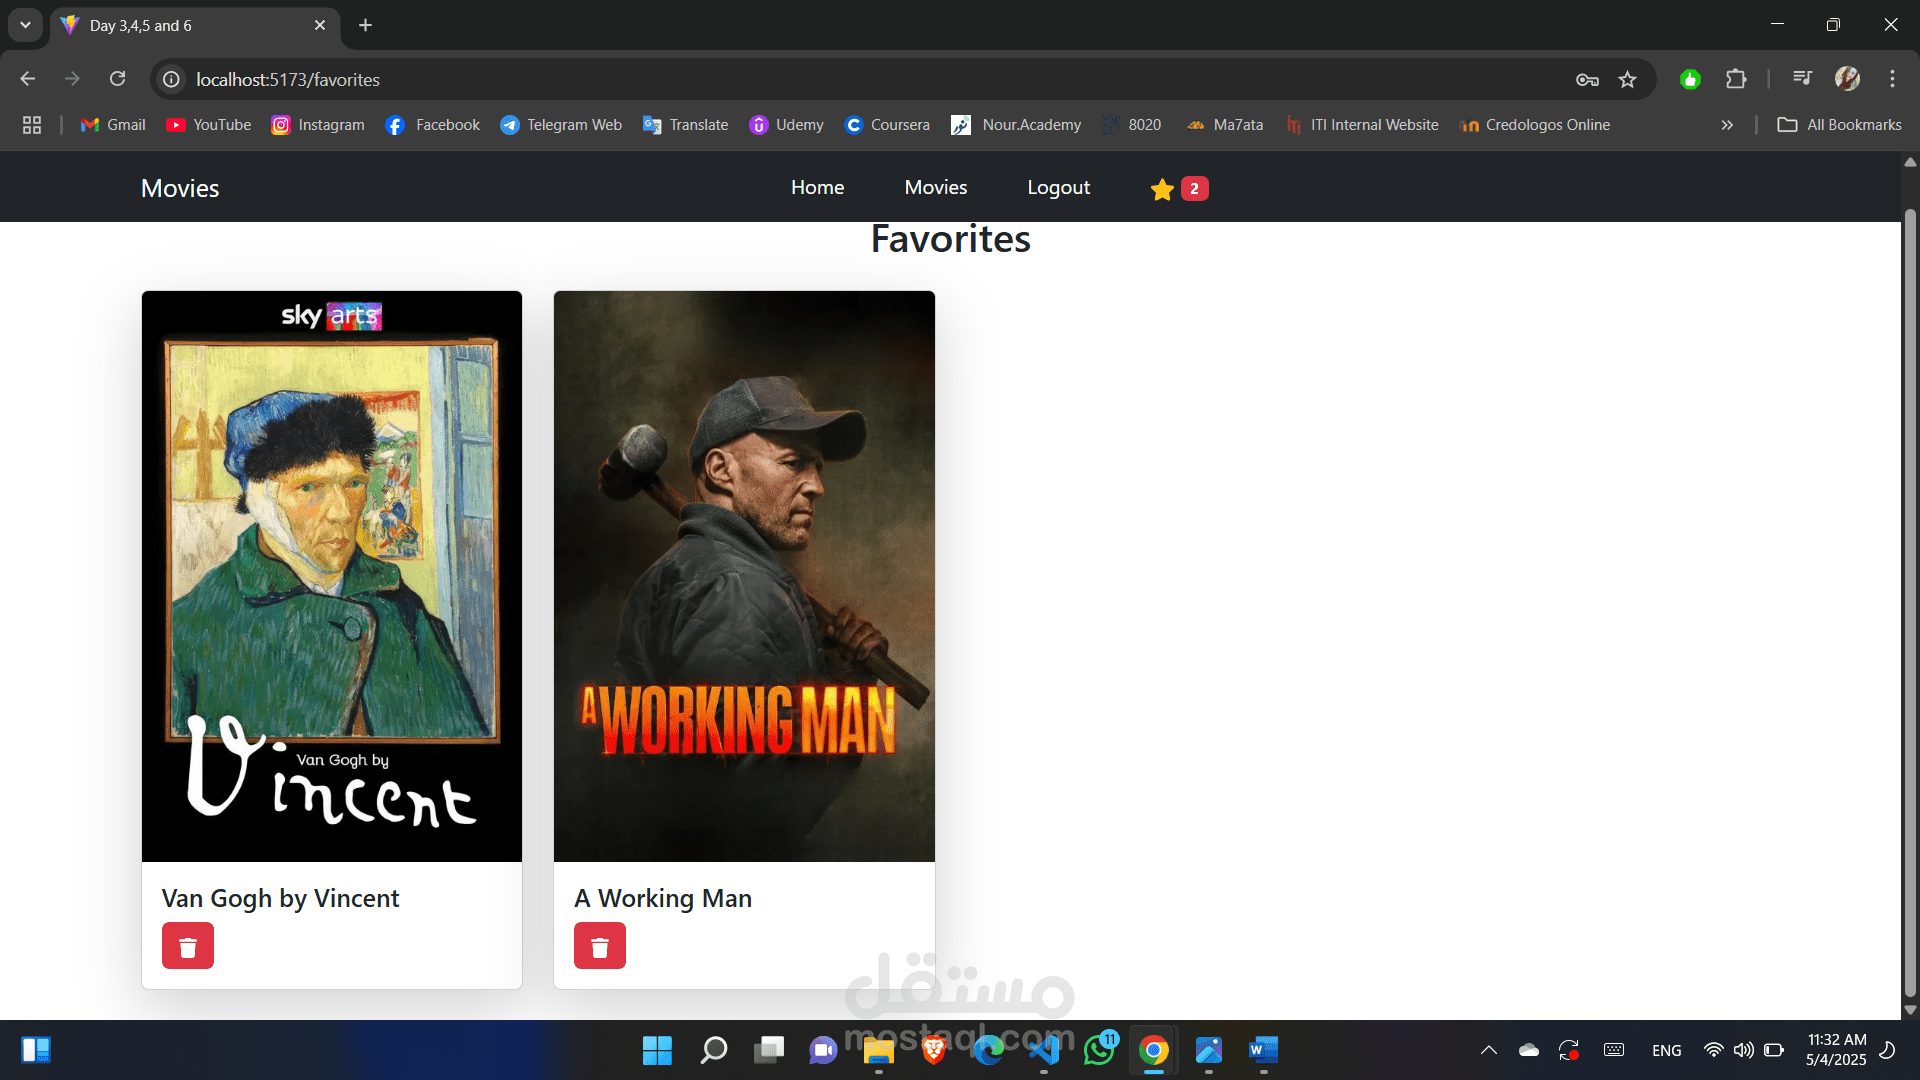Image resolution: width=1920 pixels, height=1080 pixels.
Task: Open the Movies nav link
Action: point(935,188)
